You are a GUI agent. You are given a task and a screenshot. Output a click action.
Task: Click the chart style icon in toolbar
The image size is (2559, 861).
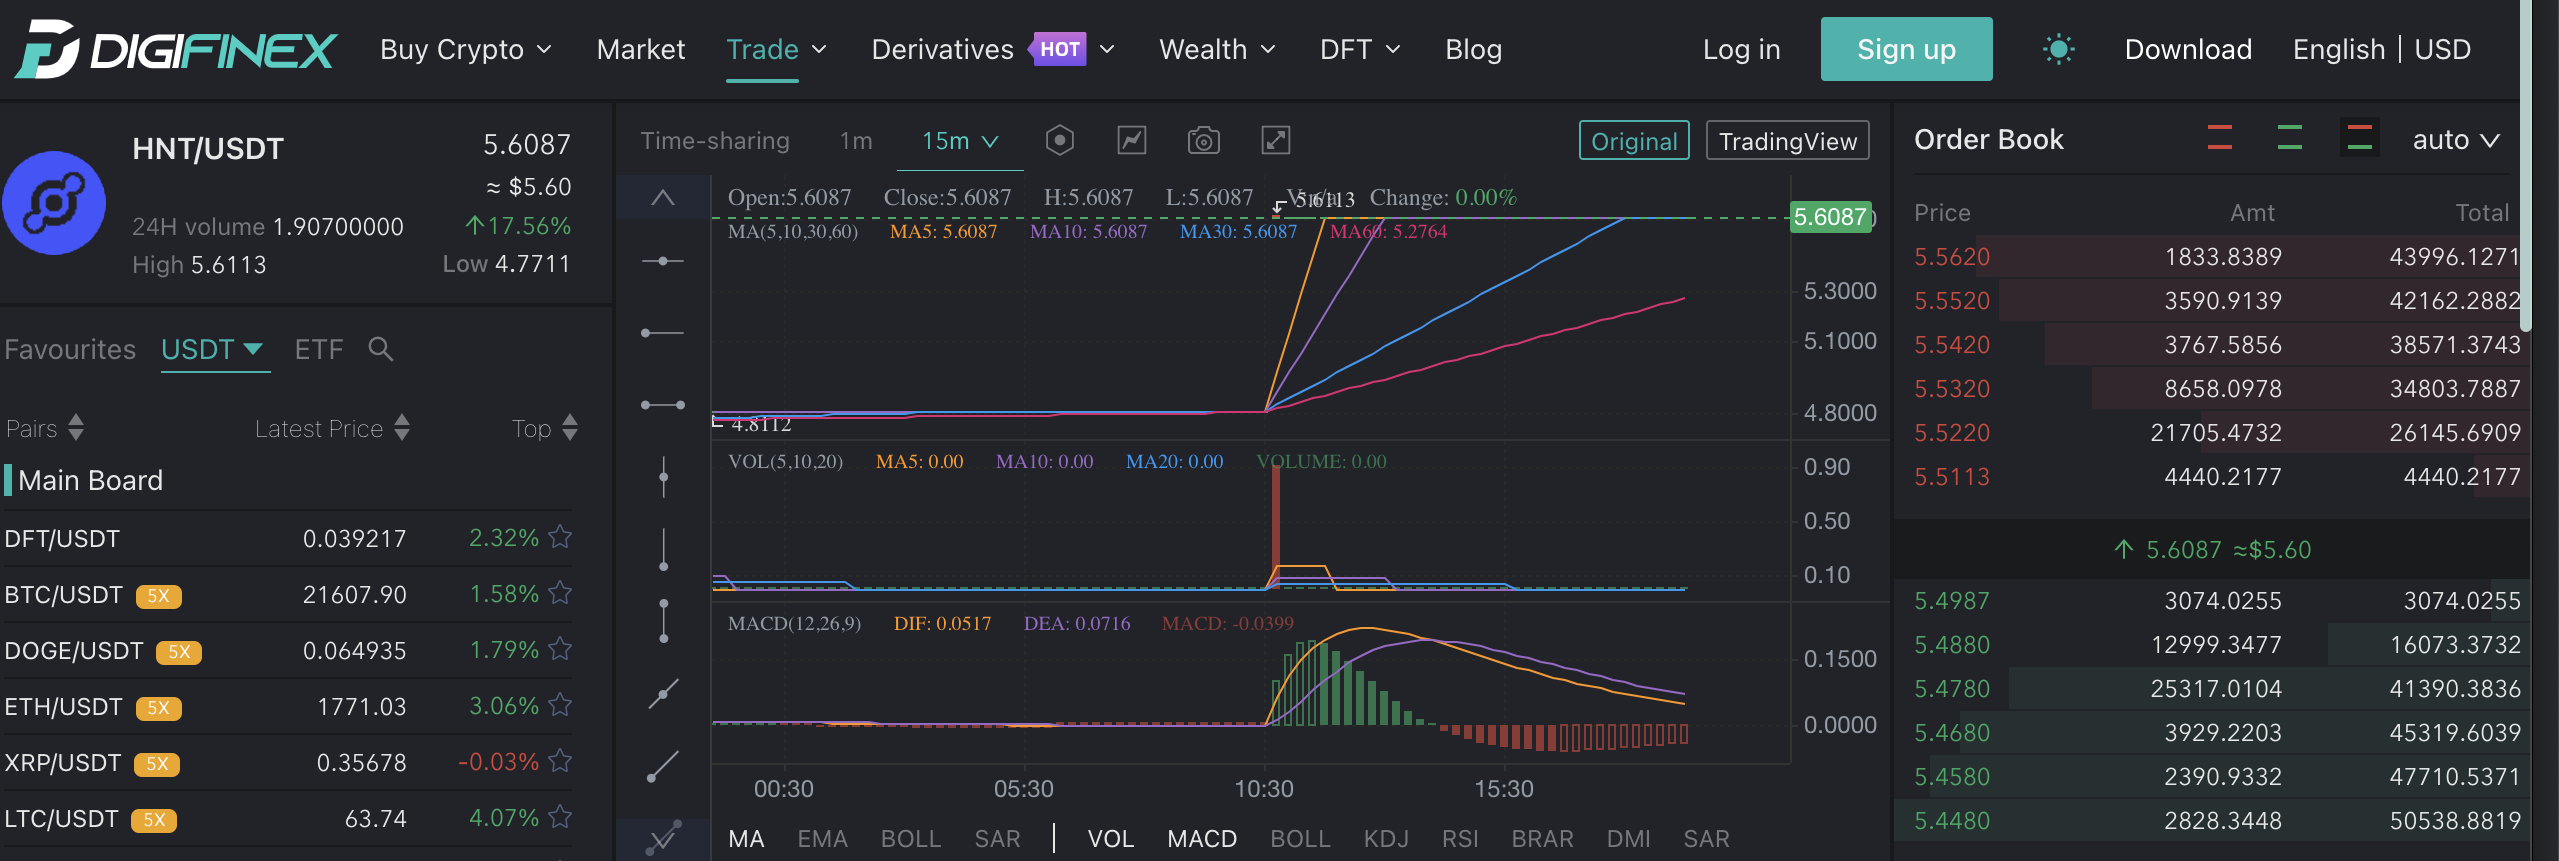click(1131, 140)
